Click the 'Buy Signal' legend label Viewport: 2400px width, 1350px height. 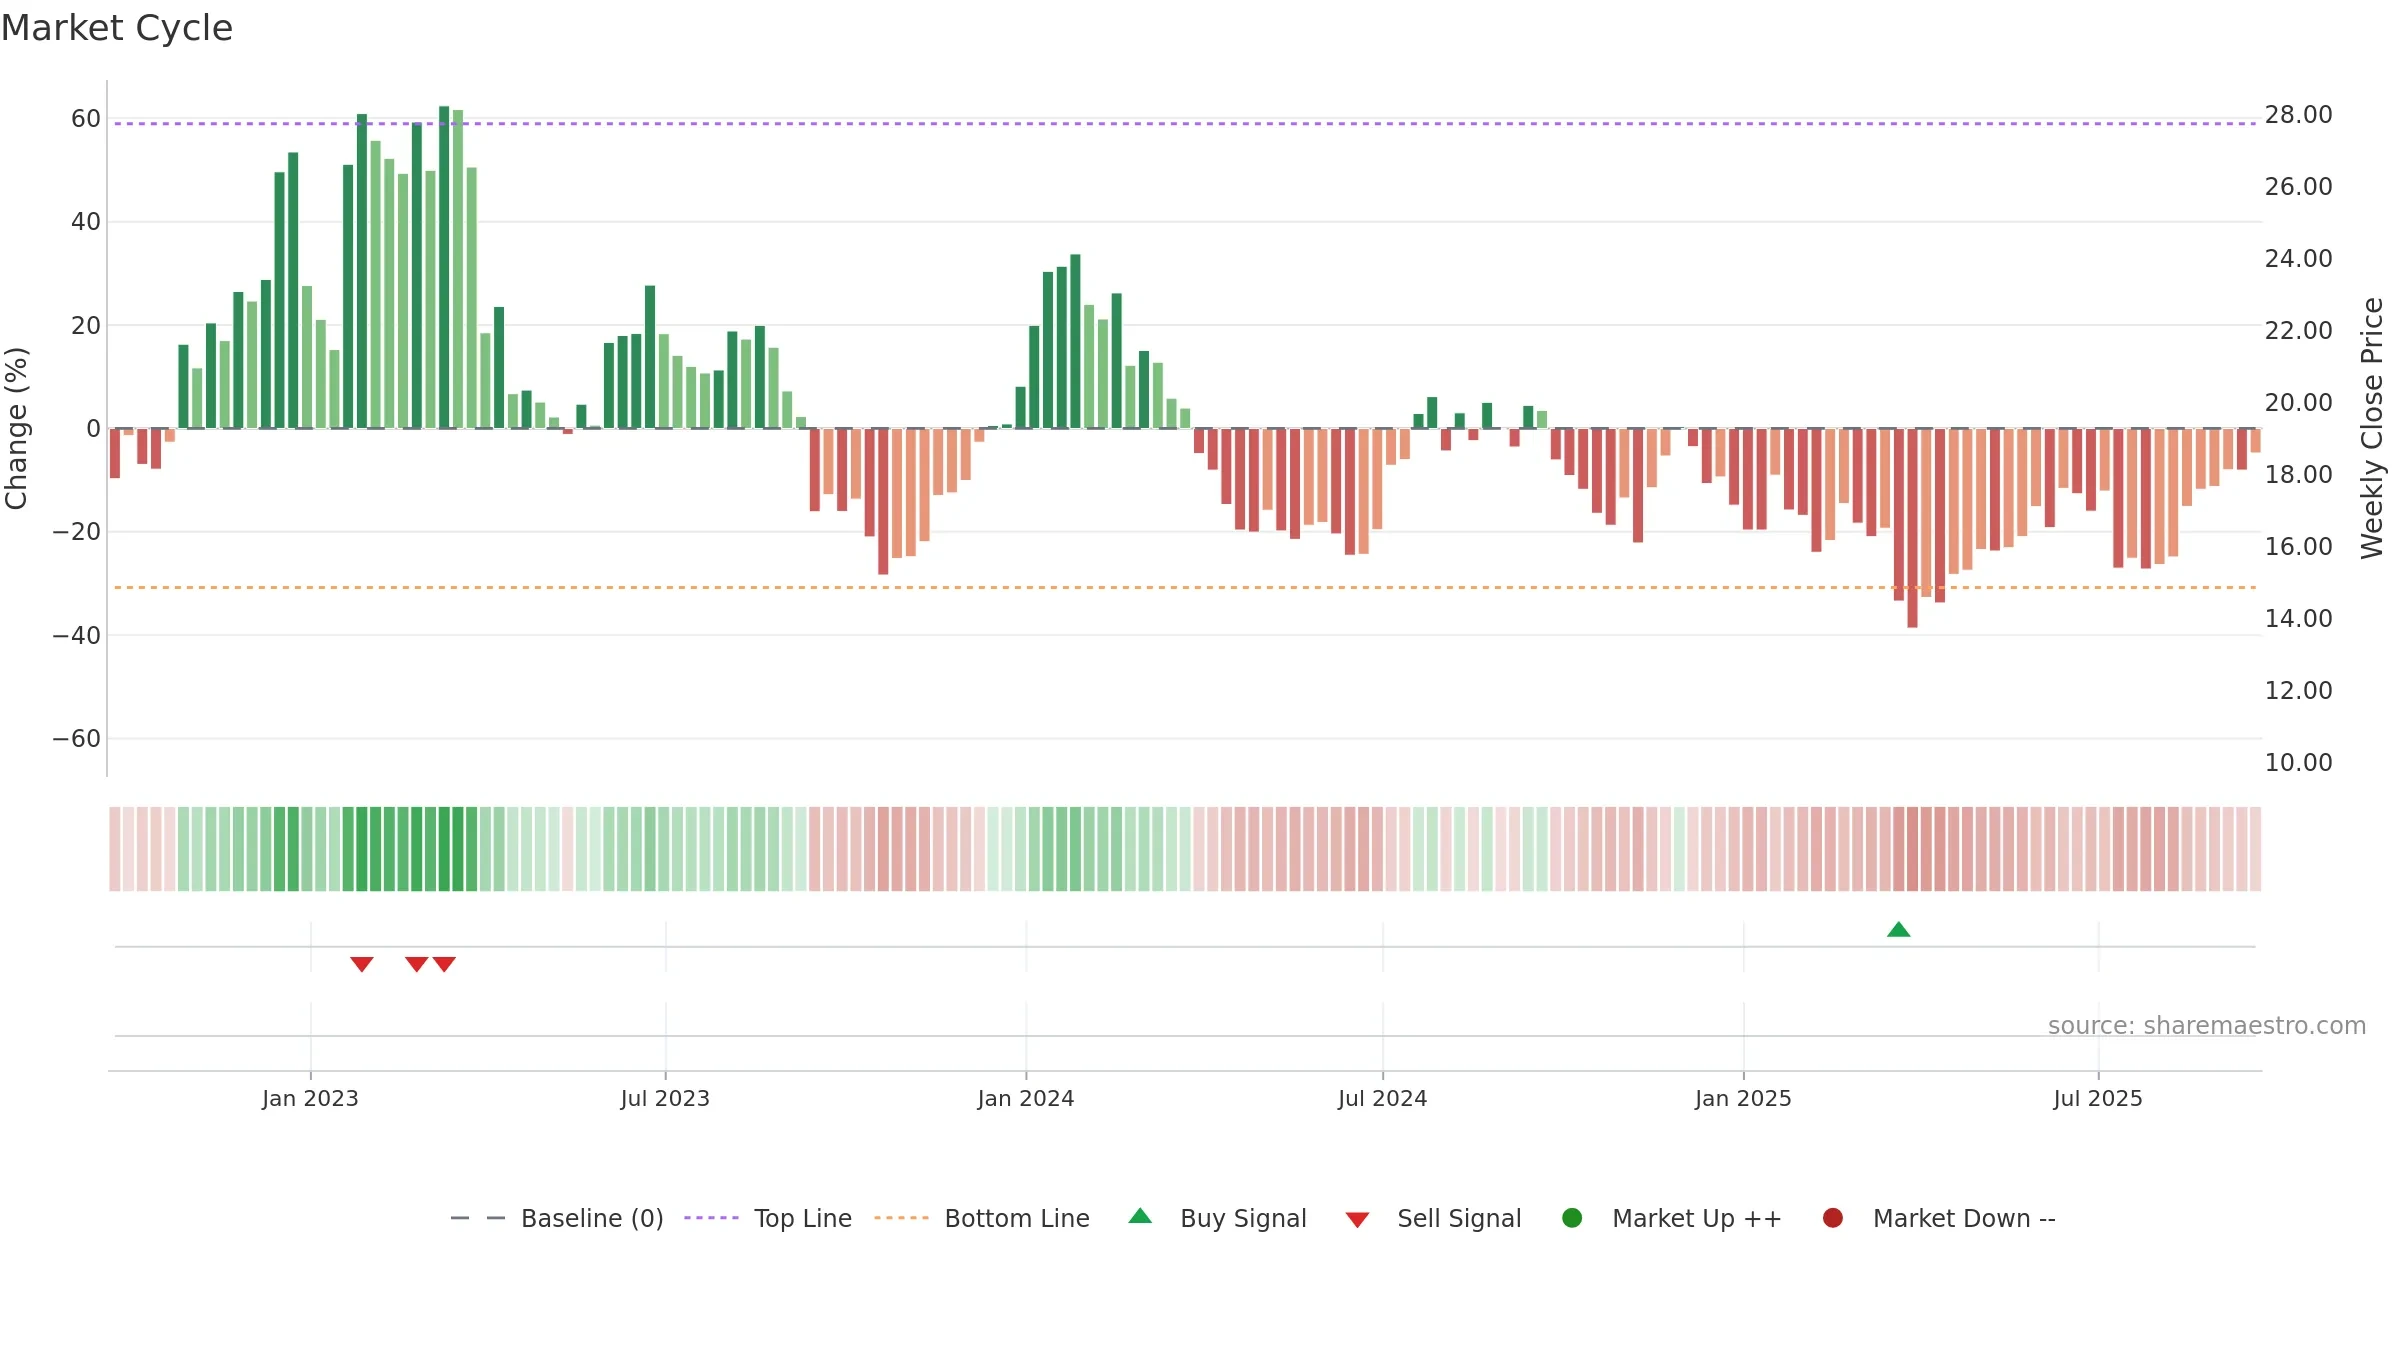(1243, 1219)
